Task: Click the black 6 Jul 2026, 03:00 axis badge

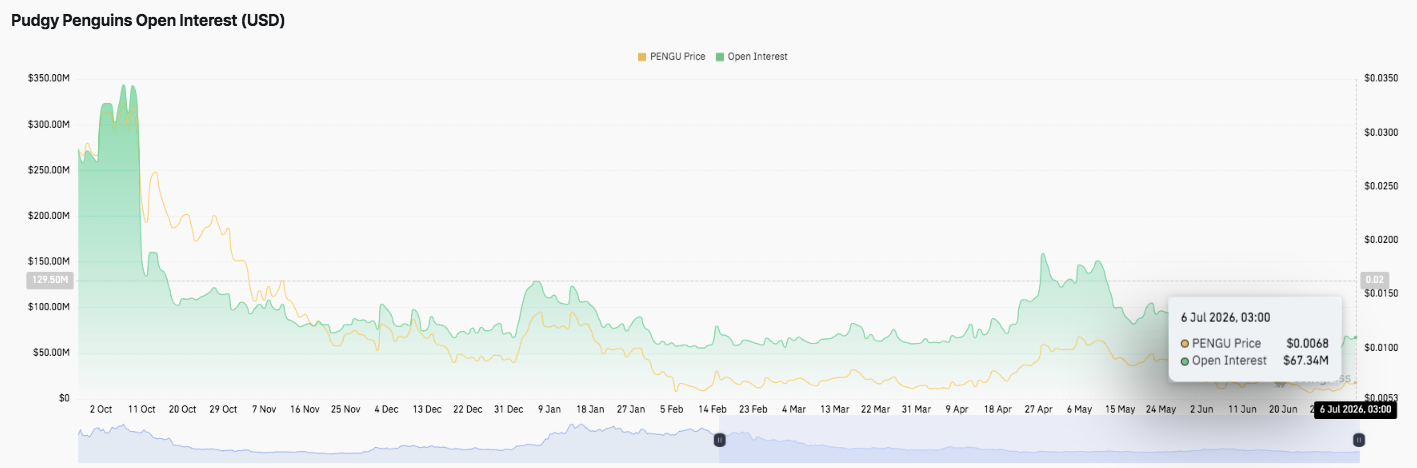Action: pos(1354,410)
